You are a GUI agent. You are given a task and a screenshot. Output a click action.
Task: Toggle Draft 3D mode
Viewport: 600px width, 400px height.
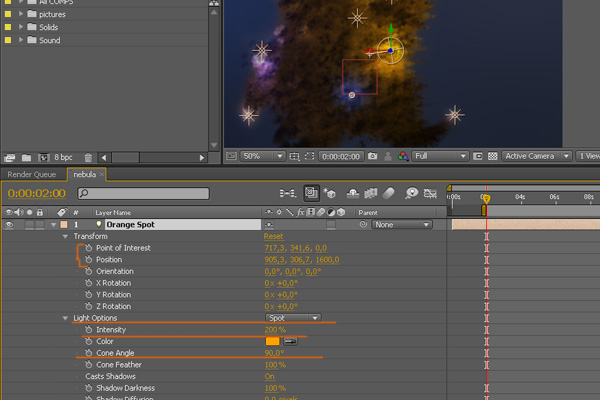(x=330, y=193)
